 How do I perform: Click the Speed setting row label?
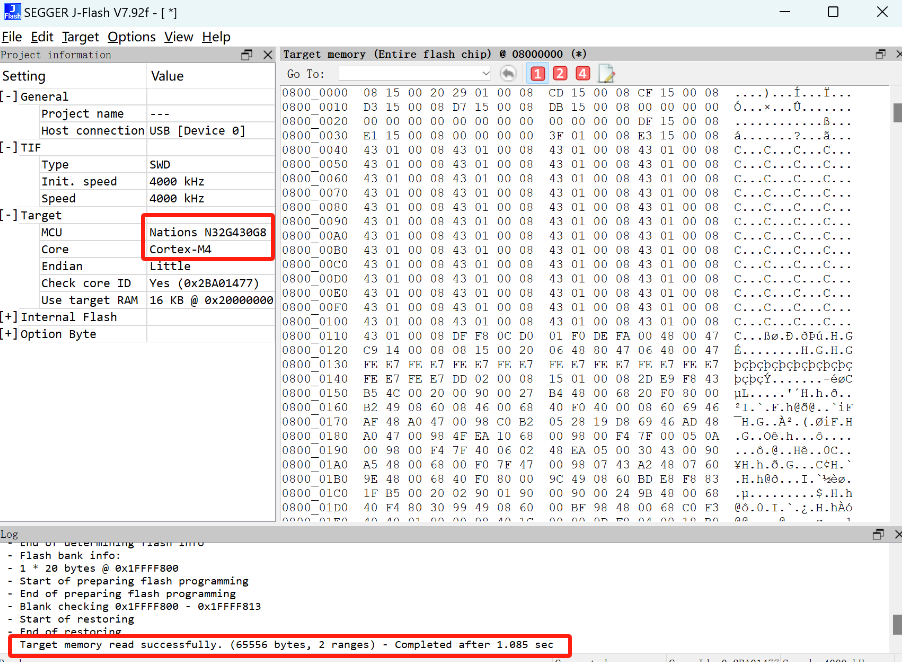point(58,198)
